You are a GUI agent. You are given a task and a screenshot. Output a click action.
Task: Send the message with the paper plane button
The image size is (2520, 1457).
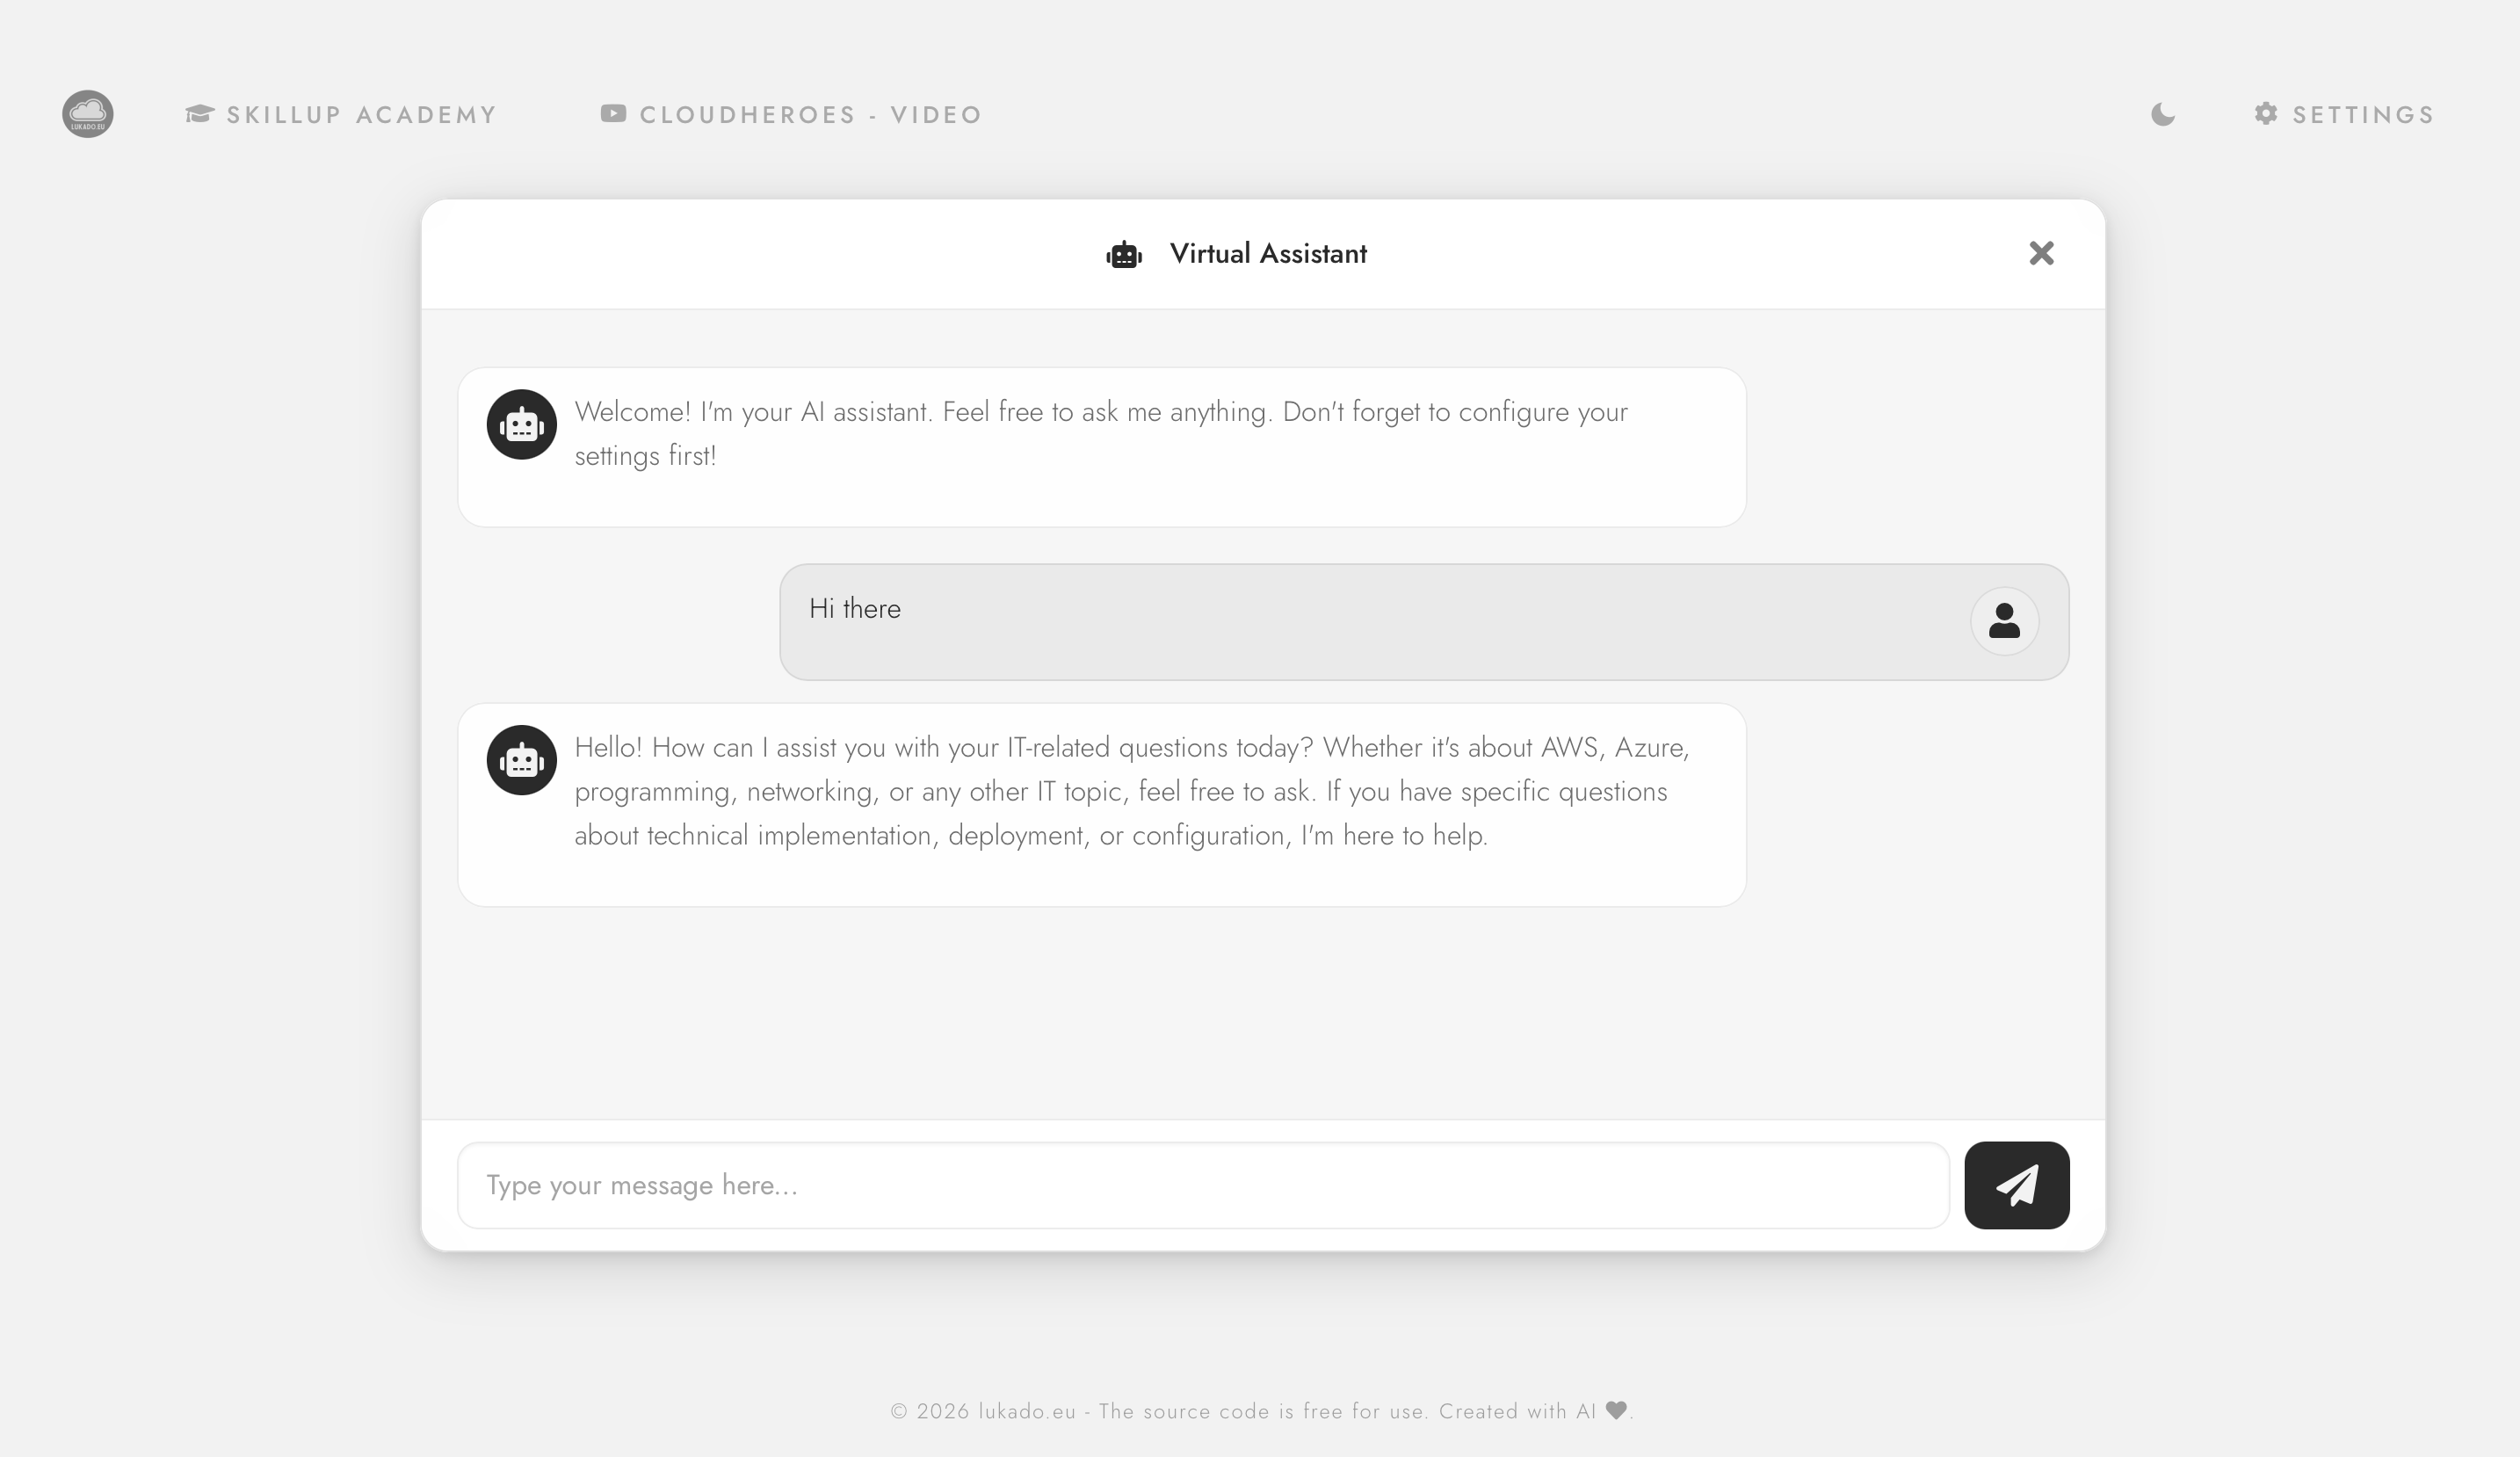coord(2016,1185)
